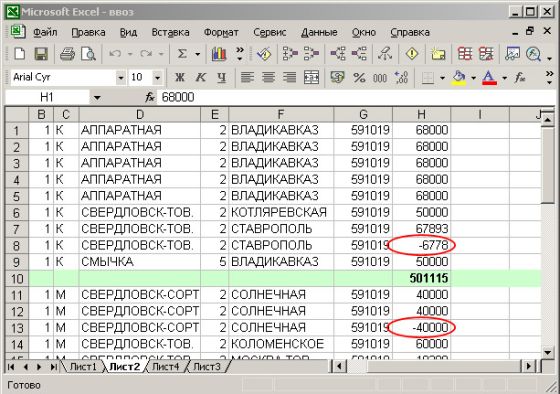Select column H header
560x394 pixels.
[421, 114]
